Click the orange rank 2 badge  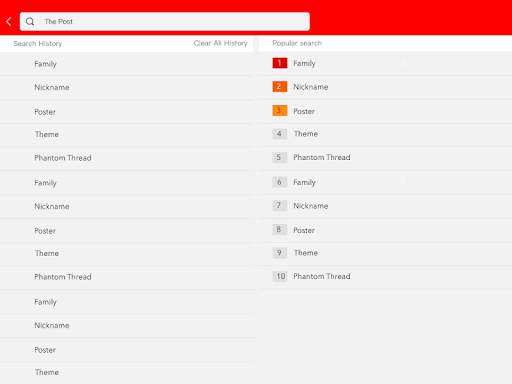coord(280,87)
